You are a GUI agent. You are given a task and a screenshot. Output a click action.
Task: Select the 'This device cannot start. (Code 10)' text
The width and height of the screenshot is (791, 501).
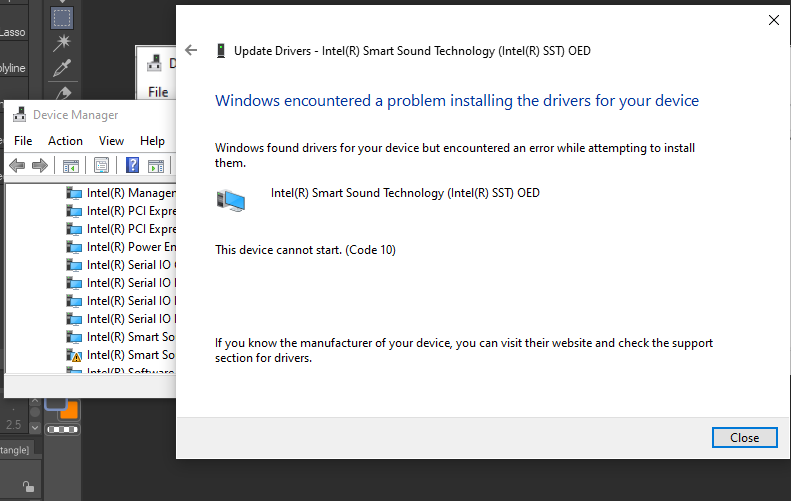[x=305, y=250]
